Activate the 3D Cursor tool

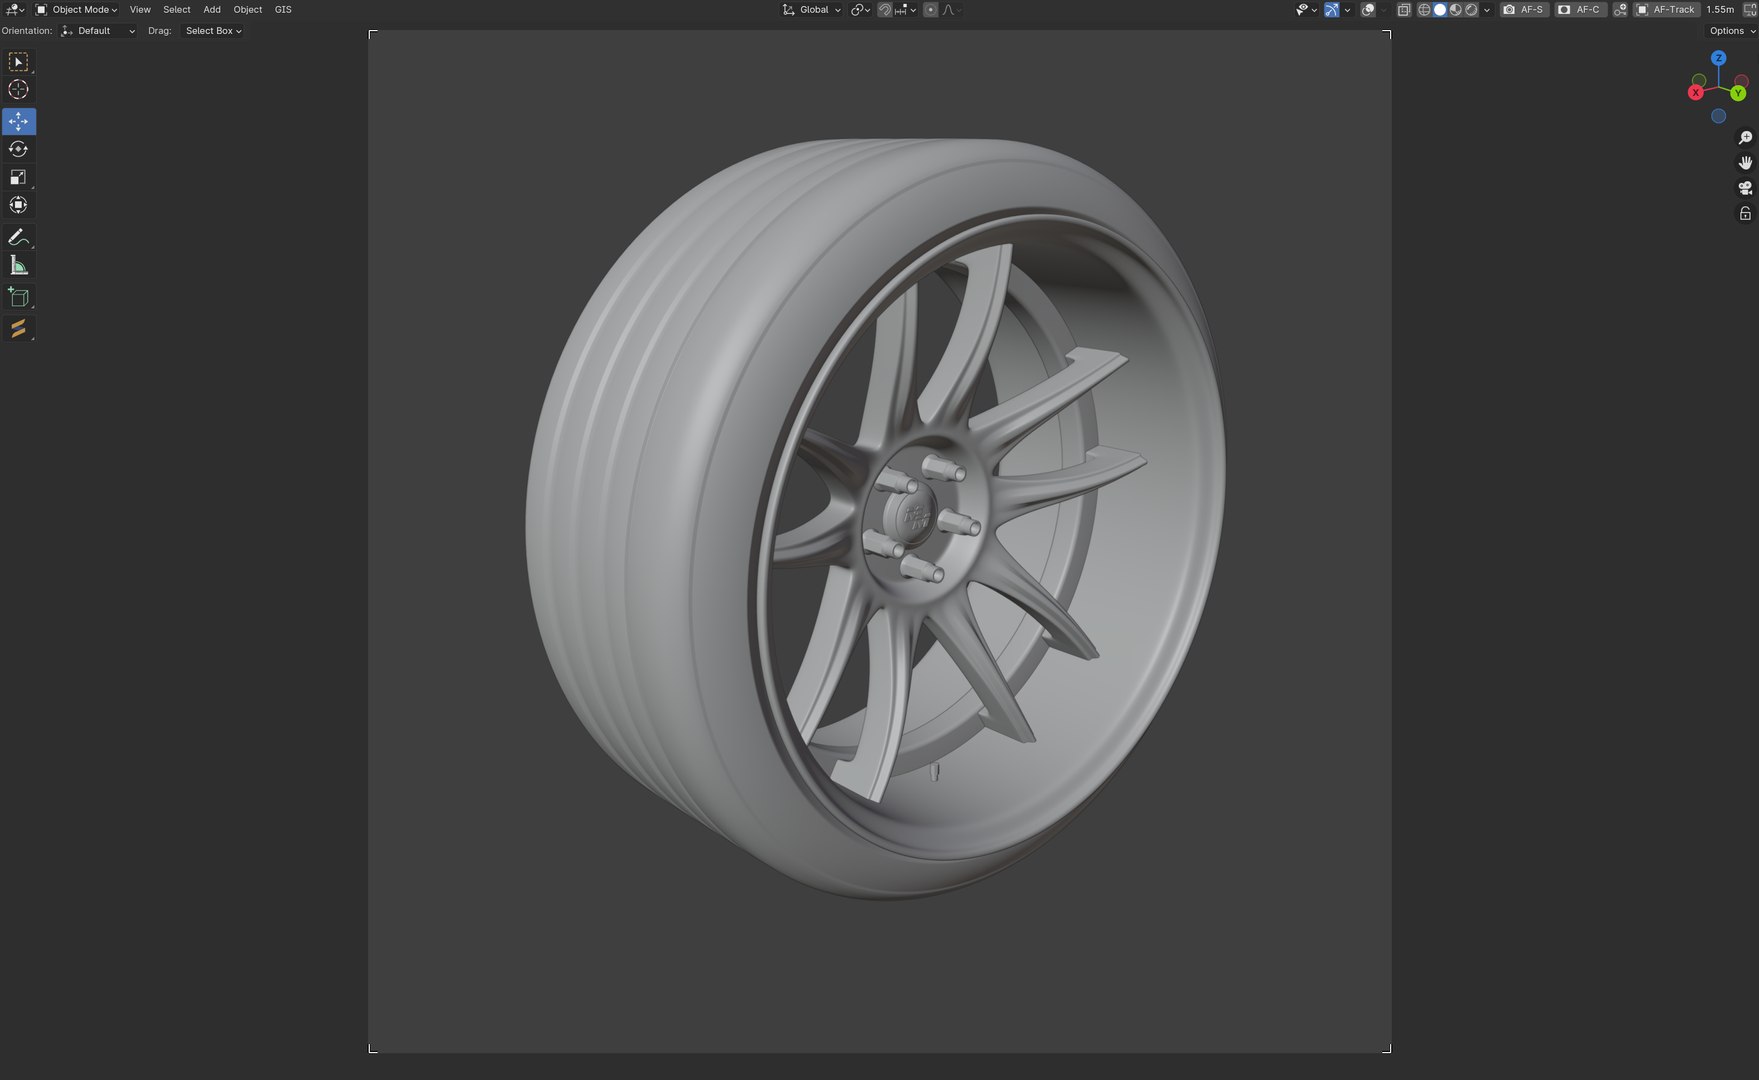(18, 90)
